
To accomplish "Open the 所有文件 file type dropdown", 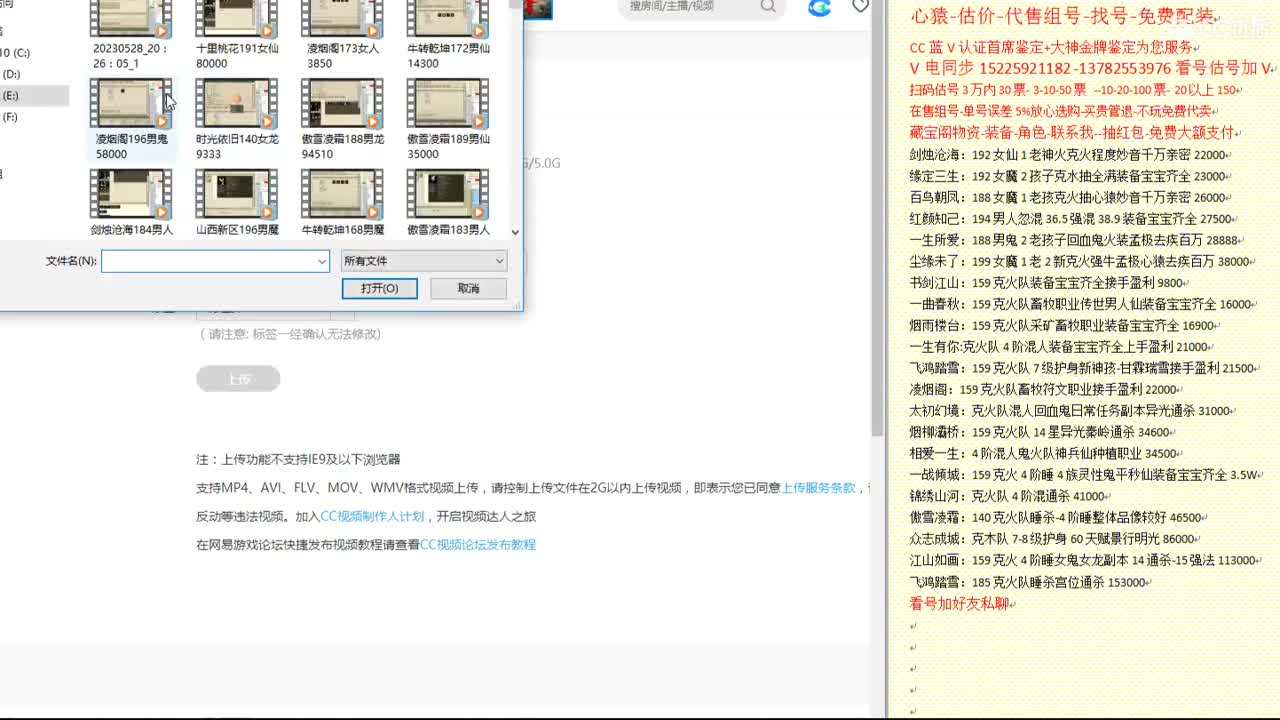I will point(425,260).
